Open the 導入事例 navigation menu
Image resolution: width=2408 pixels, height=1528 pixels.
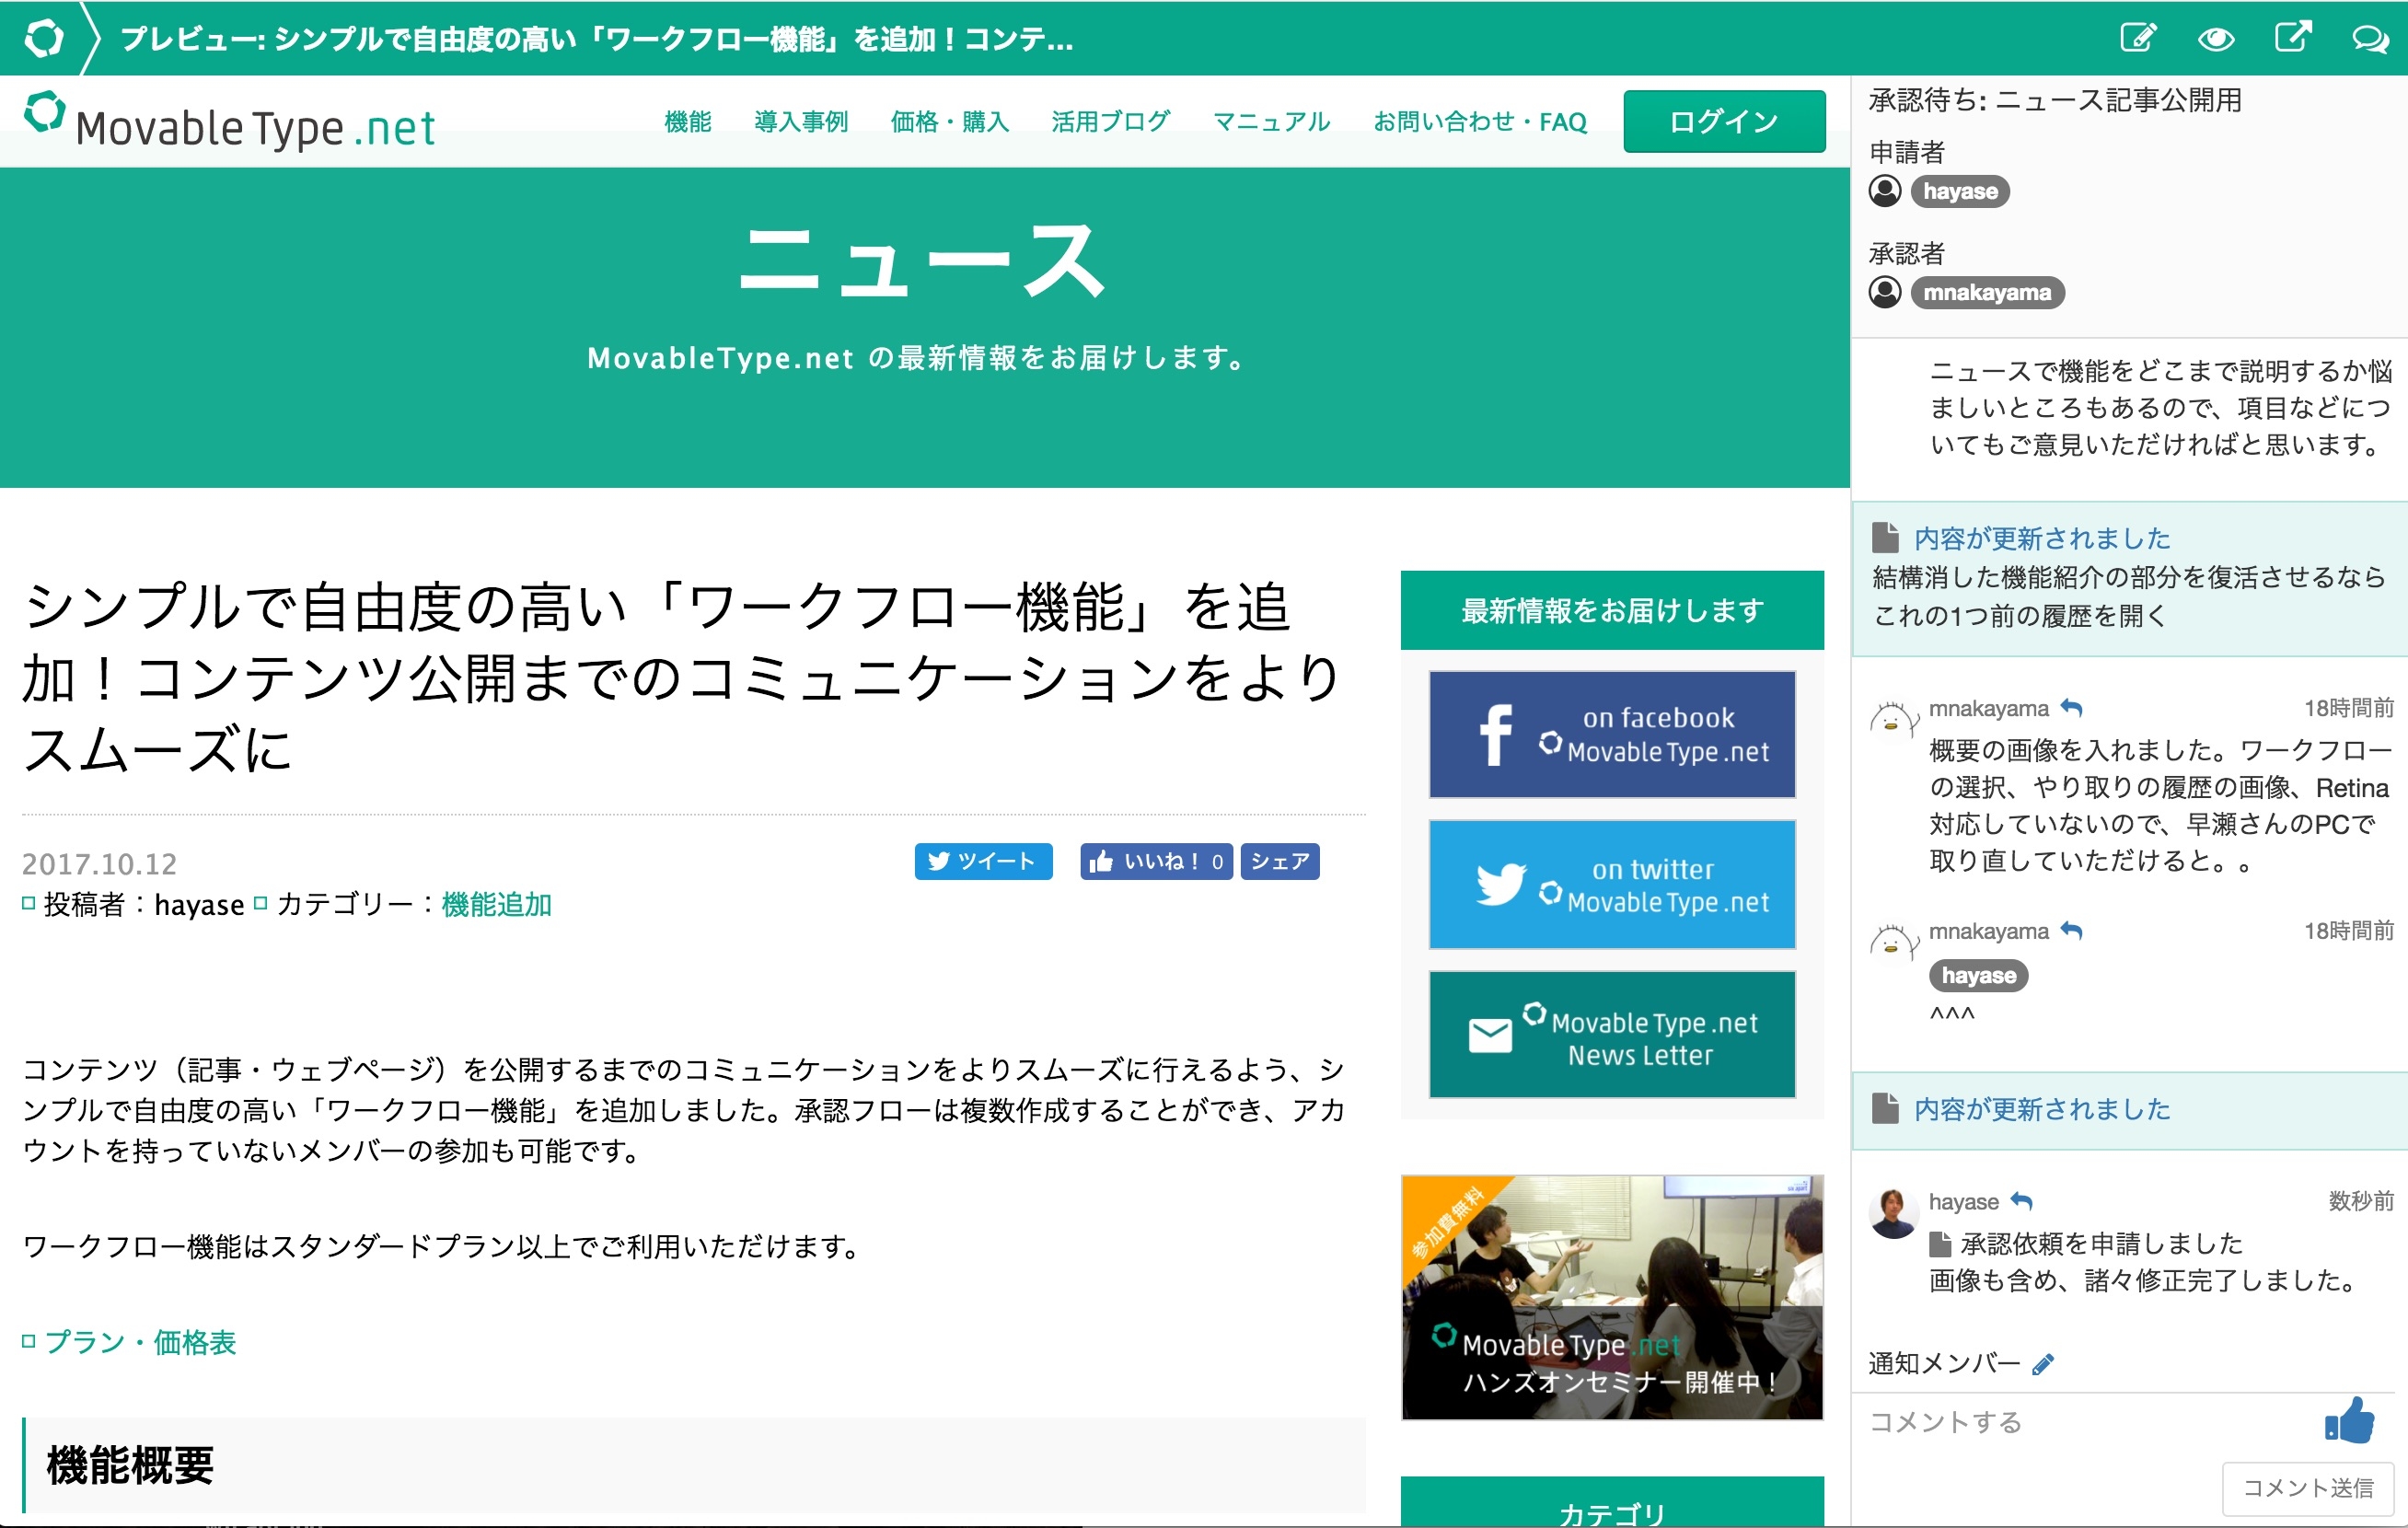point(801,122)
